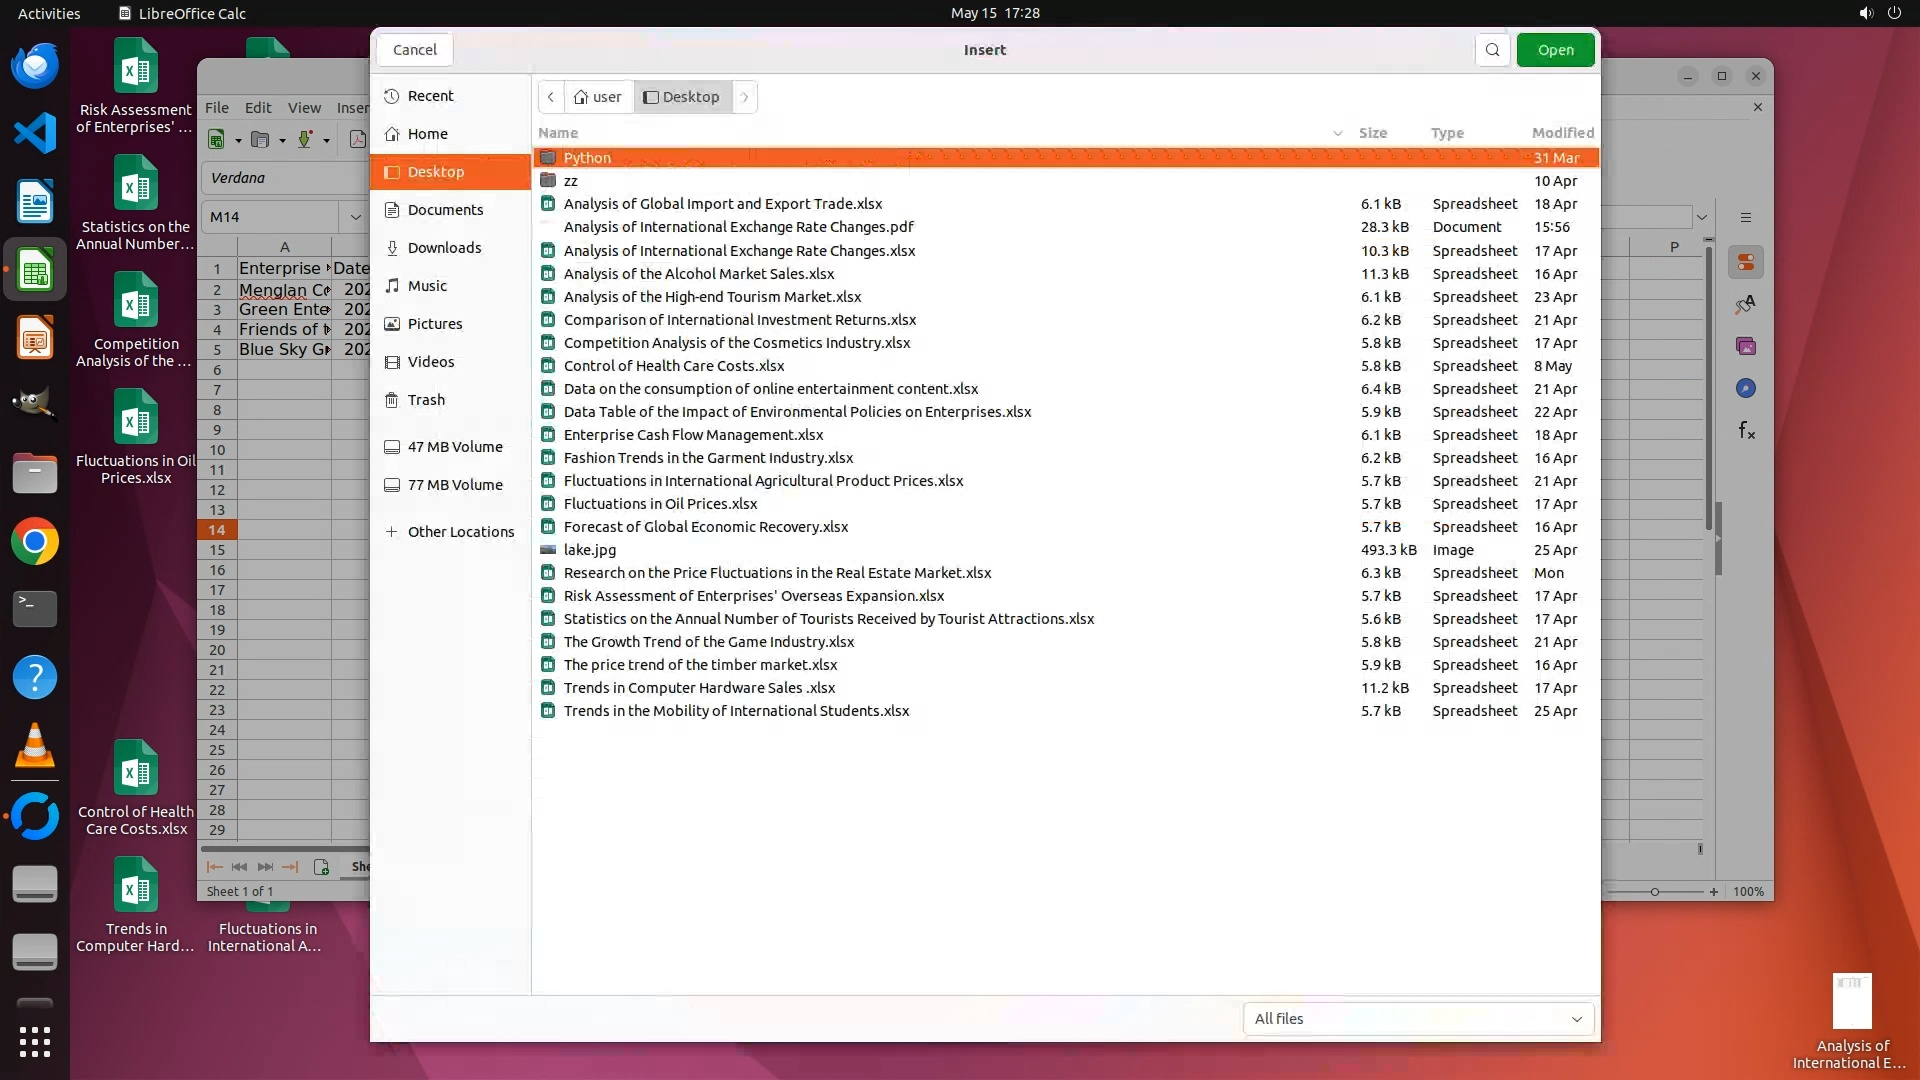The image size is (1920, 1080).
Task: Go to Downloads in the sidebar
Action: click(444, 248)
